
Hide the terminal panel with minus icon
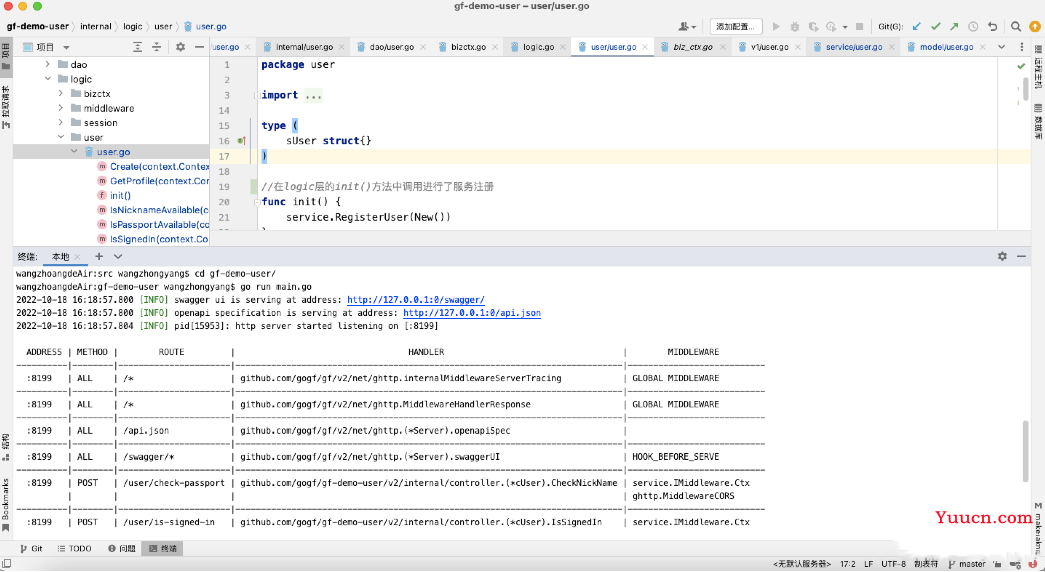coord(1021,256)
